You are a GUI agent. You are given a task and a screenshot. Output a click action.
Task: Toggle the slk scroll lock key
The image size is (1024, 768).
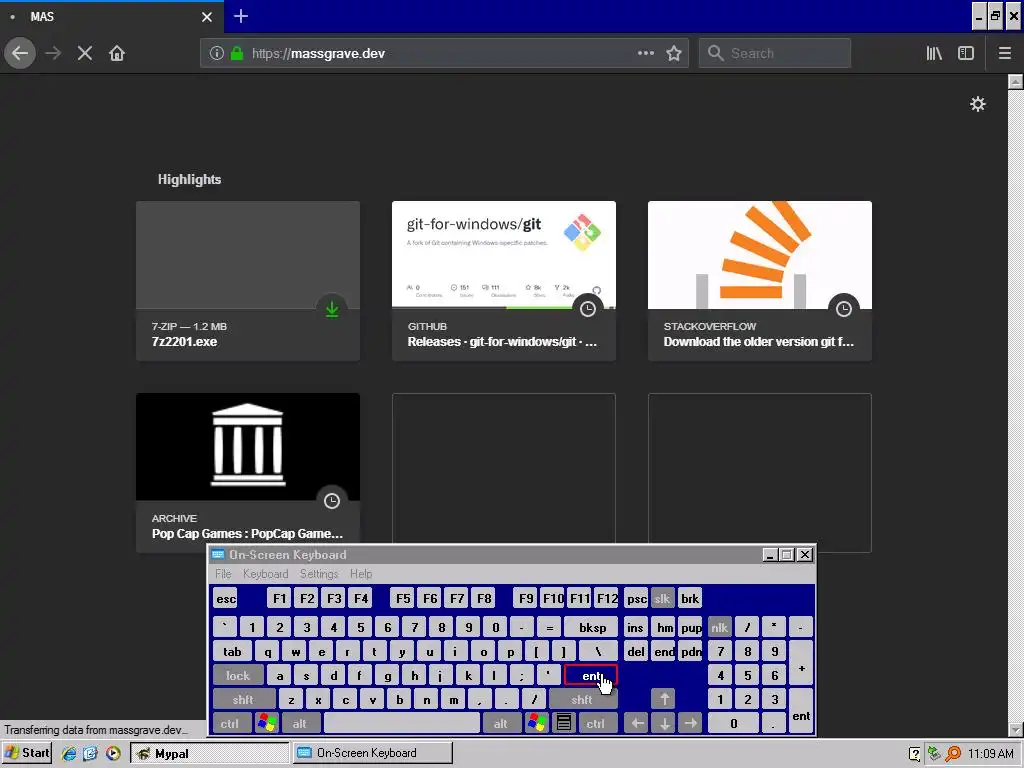[x=662, y=598]
